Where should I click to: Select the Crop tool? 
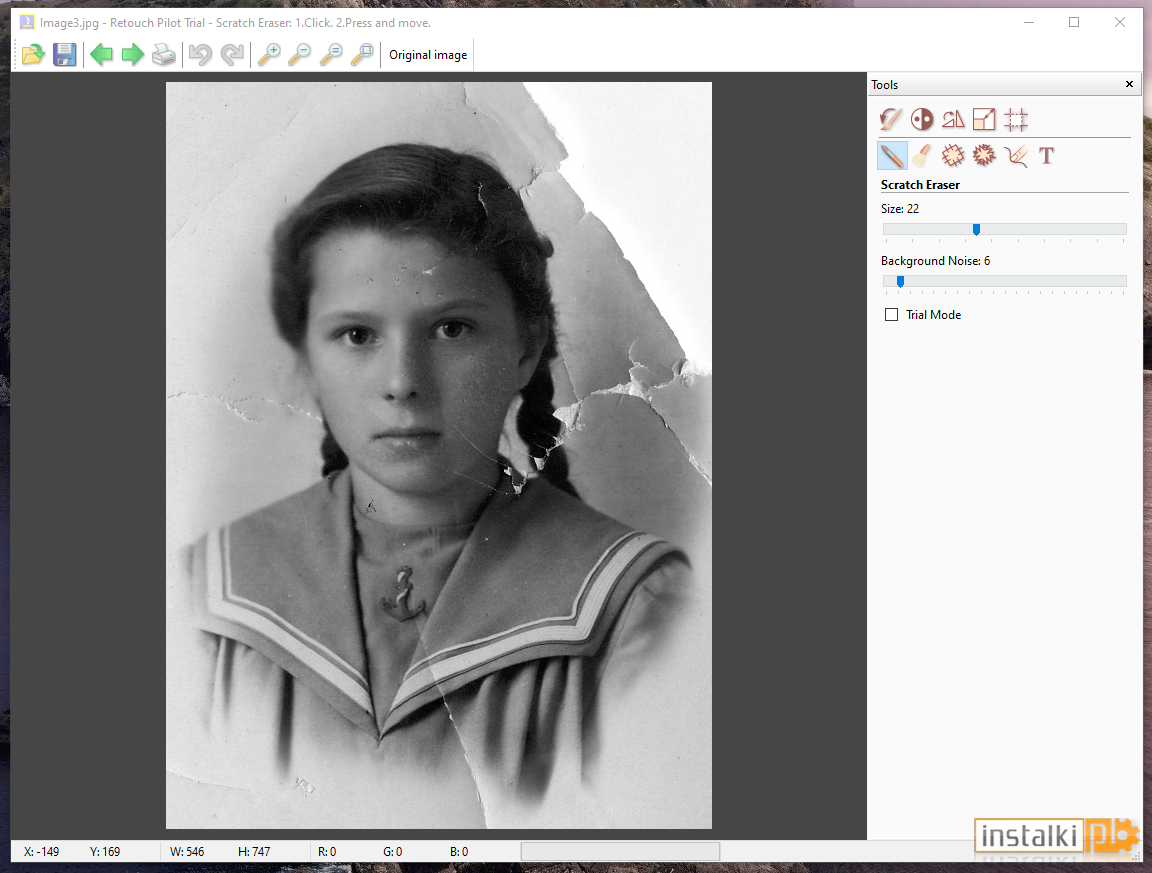pos(1015,119)
